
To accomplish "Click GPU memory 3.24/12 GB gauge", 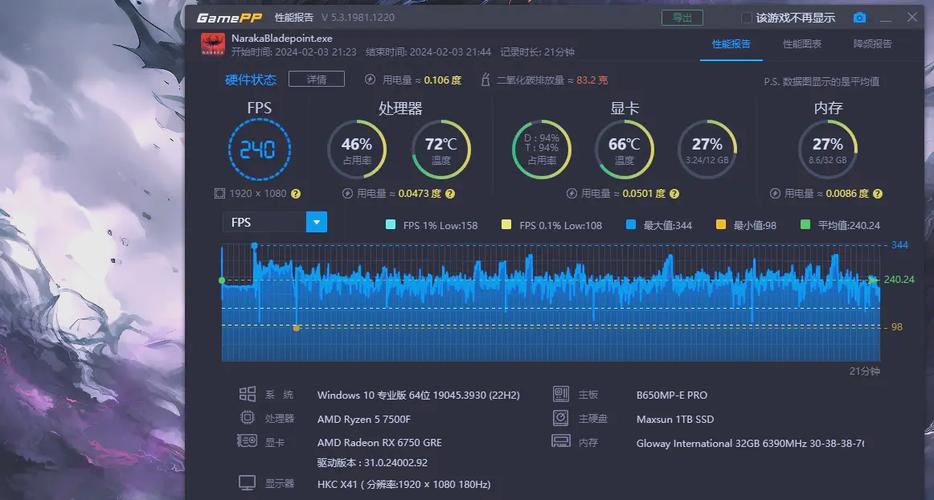I will [x=708, y=150].
